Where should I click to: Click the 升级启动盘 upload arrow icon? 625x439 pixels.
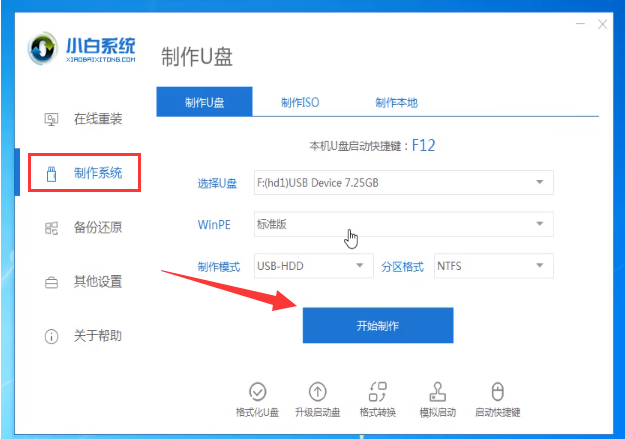(x=317, y=391)
